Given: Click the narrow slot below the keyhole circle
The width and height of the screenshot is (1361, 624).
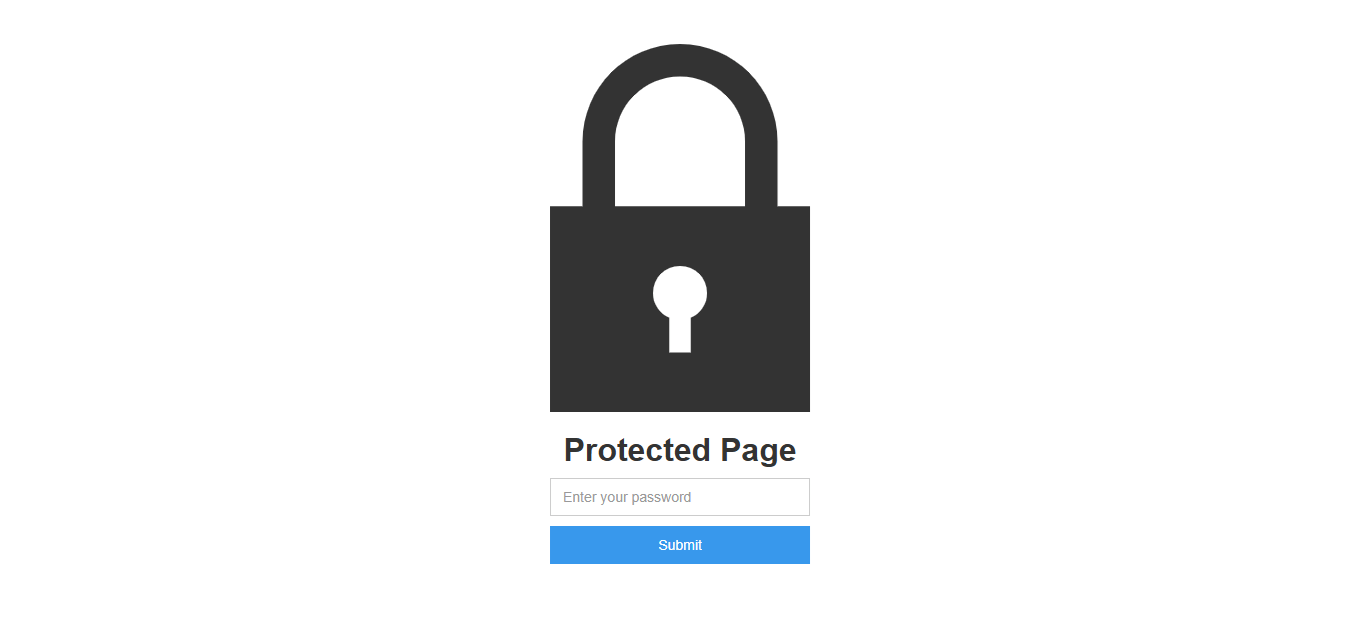Looking at the screenshot, I should pos(680,335).
